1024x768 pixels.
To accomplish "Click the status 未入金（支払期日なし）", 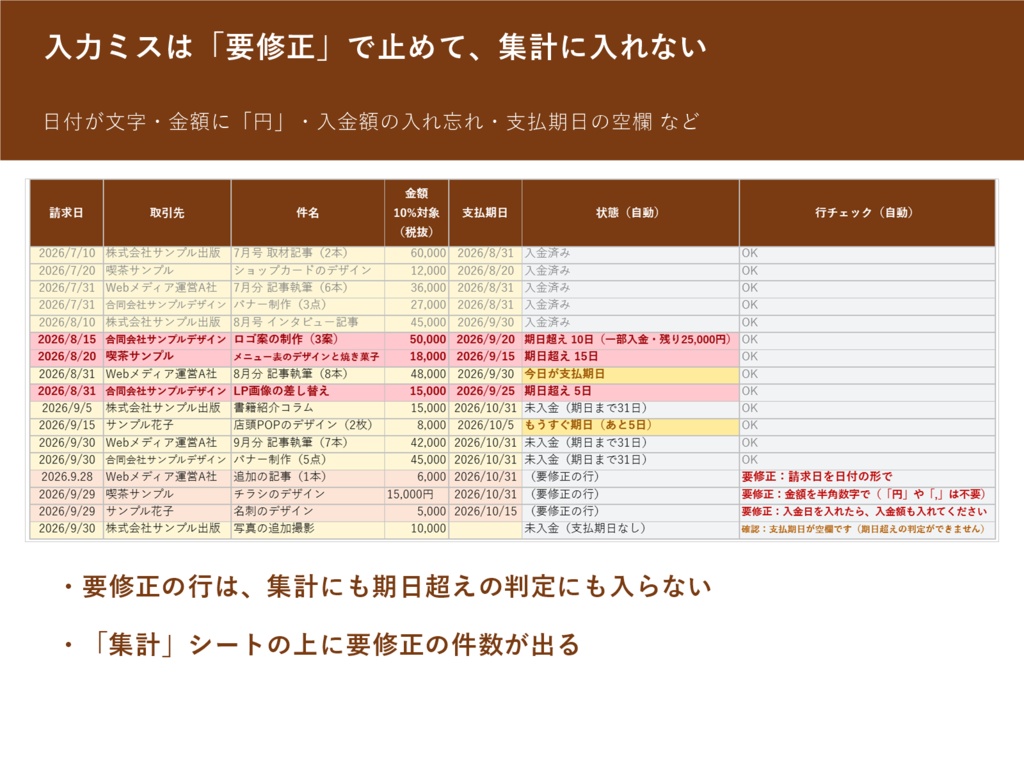I will point(630,528).
